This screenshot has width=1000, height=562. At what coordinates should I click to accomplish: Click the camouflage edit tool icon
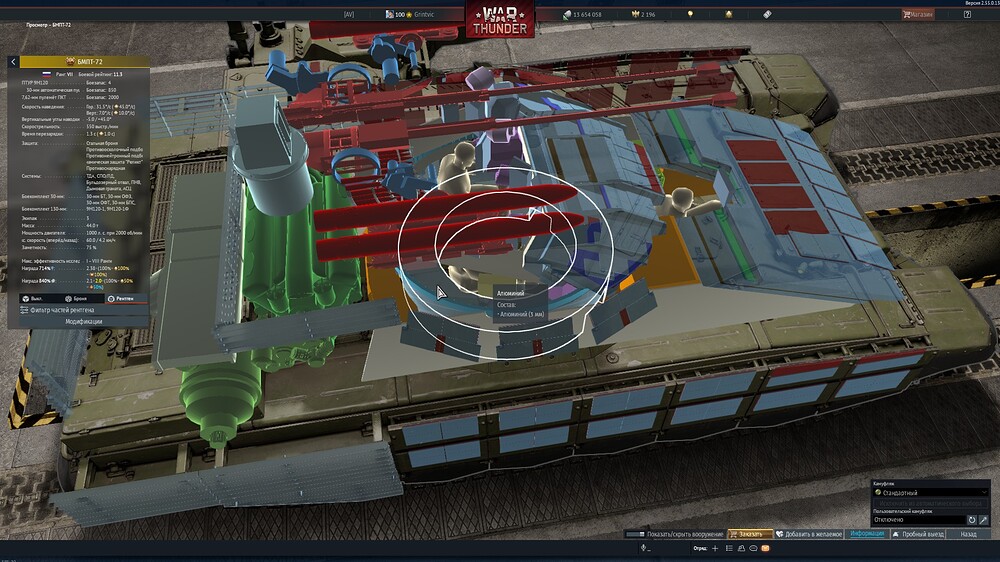tap(984, 520)
